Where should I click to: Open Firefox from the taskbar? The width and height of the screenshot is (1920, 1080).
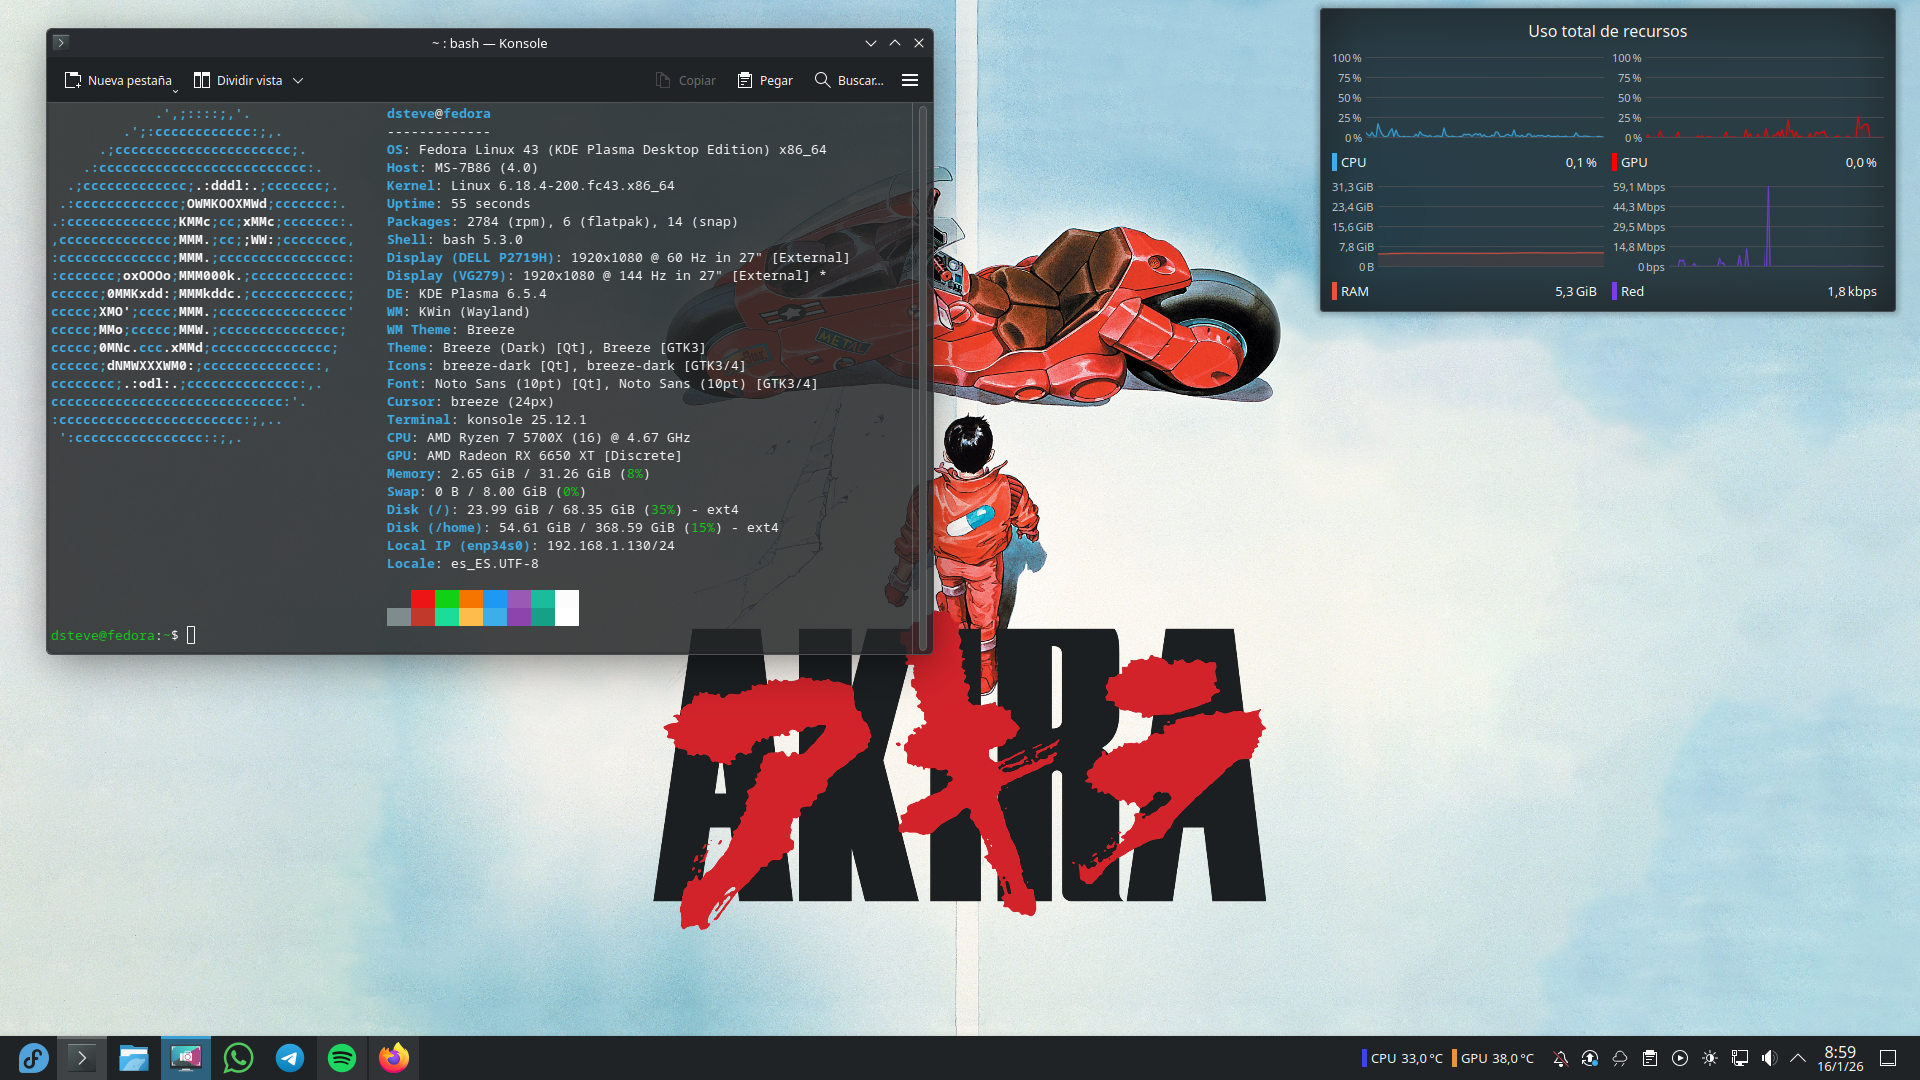coord(394,1058)
